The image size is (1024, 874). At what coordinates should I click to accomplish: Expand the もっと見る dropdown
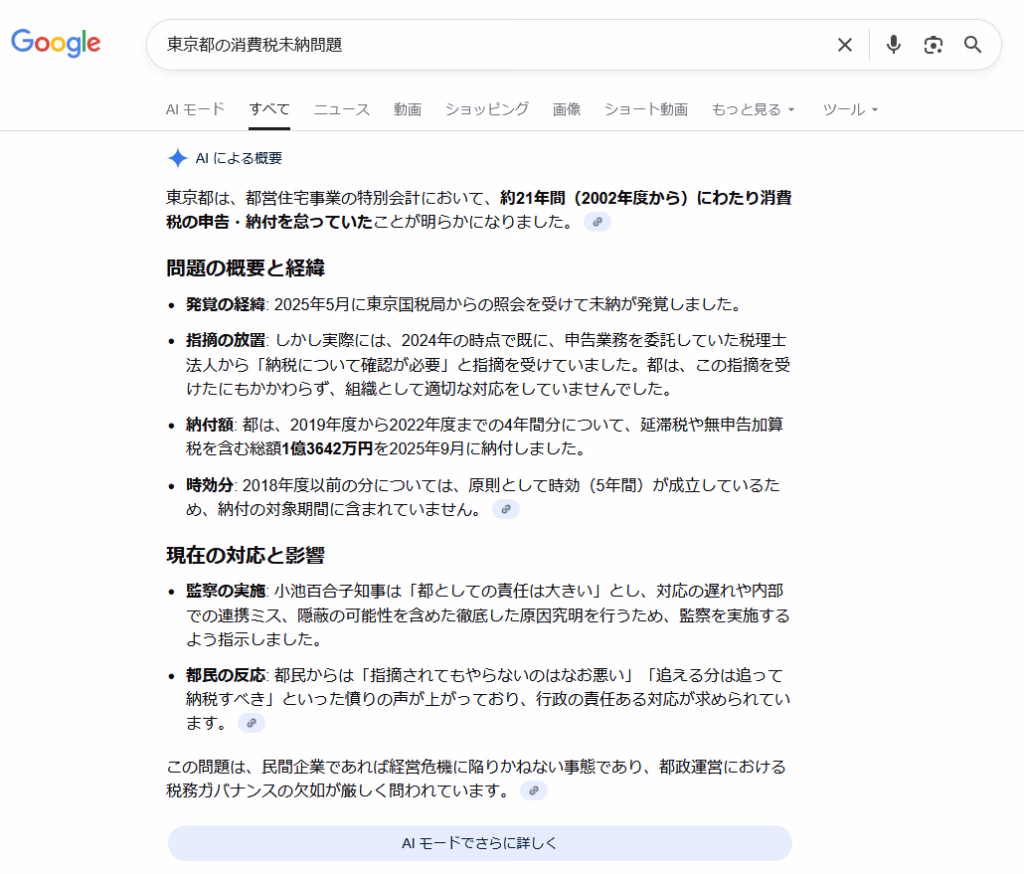coord(753,110)
